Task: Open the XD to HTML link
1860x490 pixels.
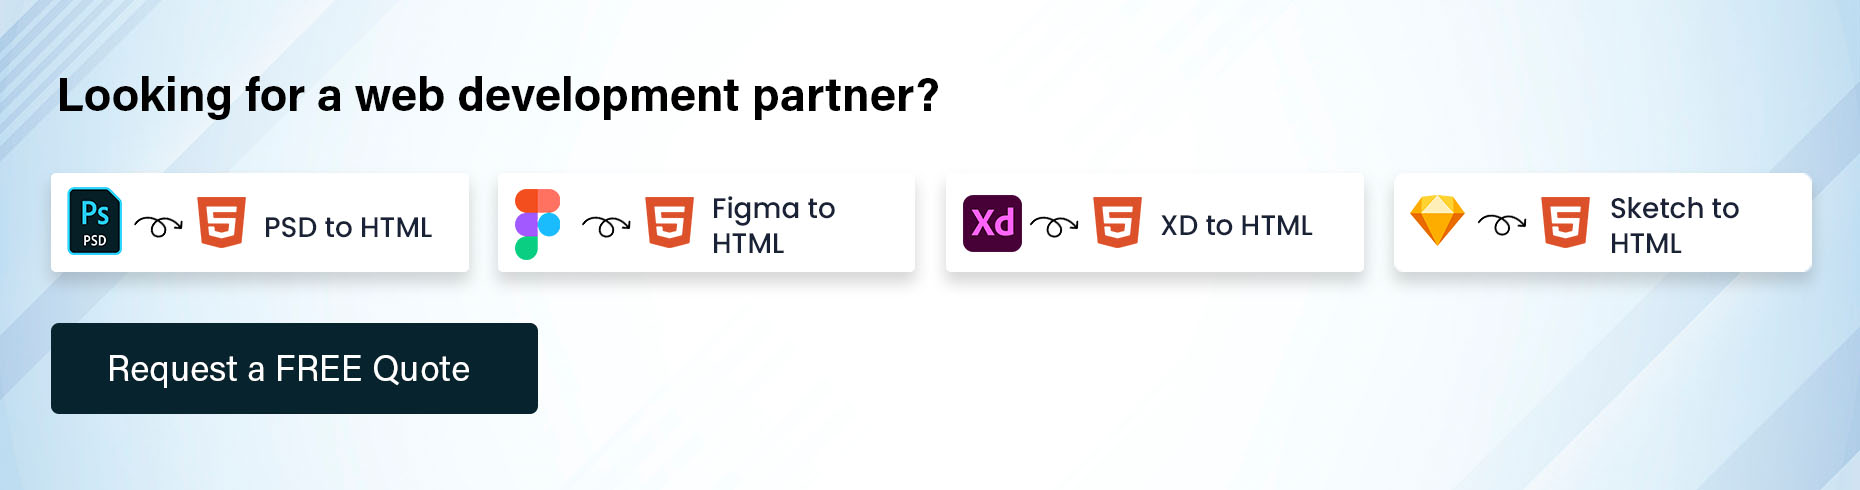Action: point(1237,225)
